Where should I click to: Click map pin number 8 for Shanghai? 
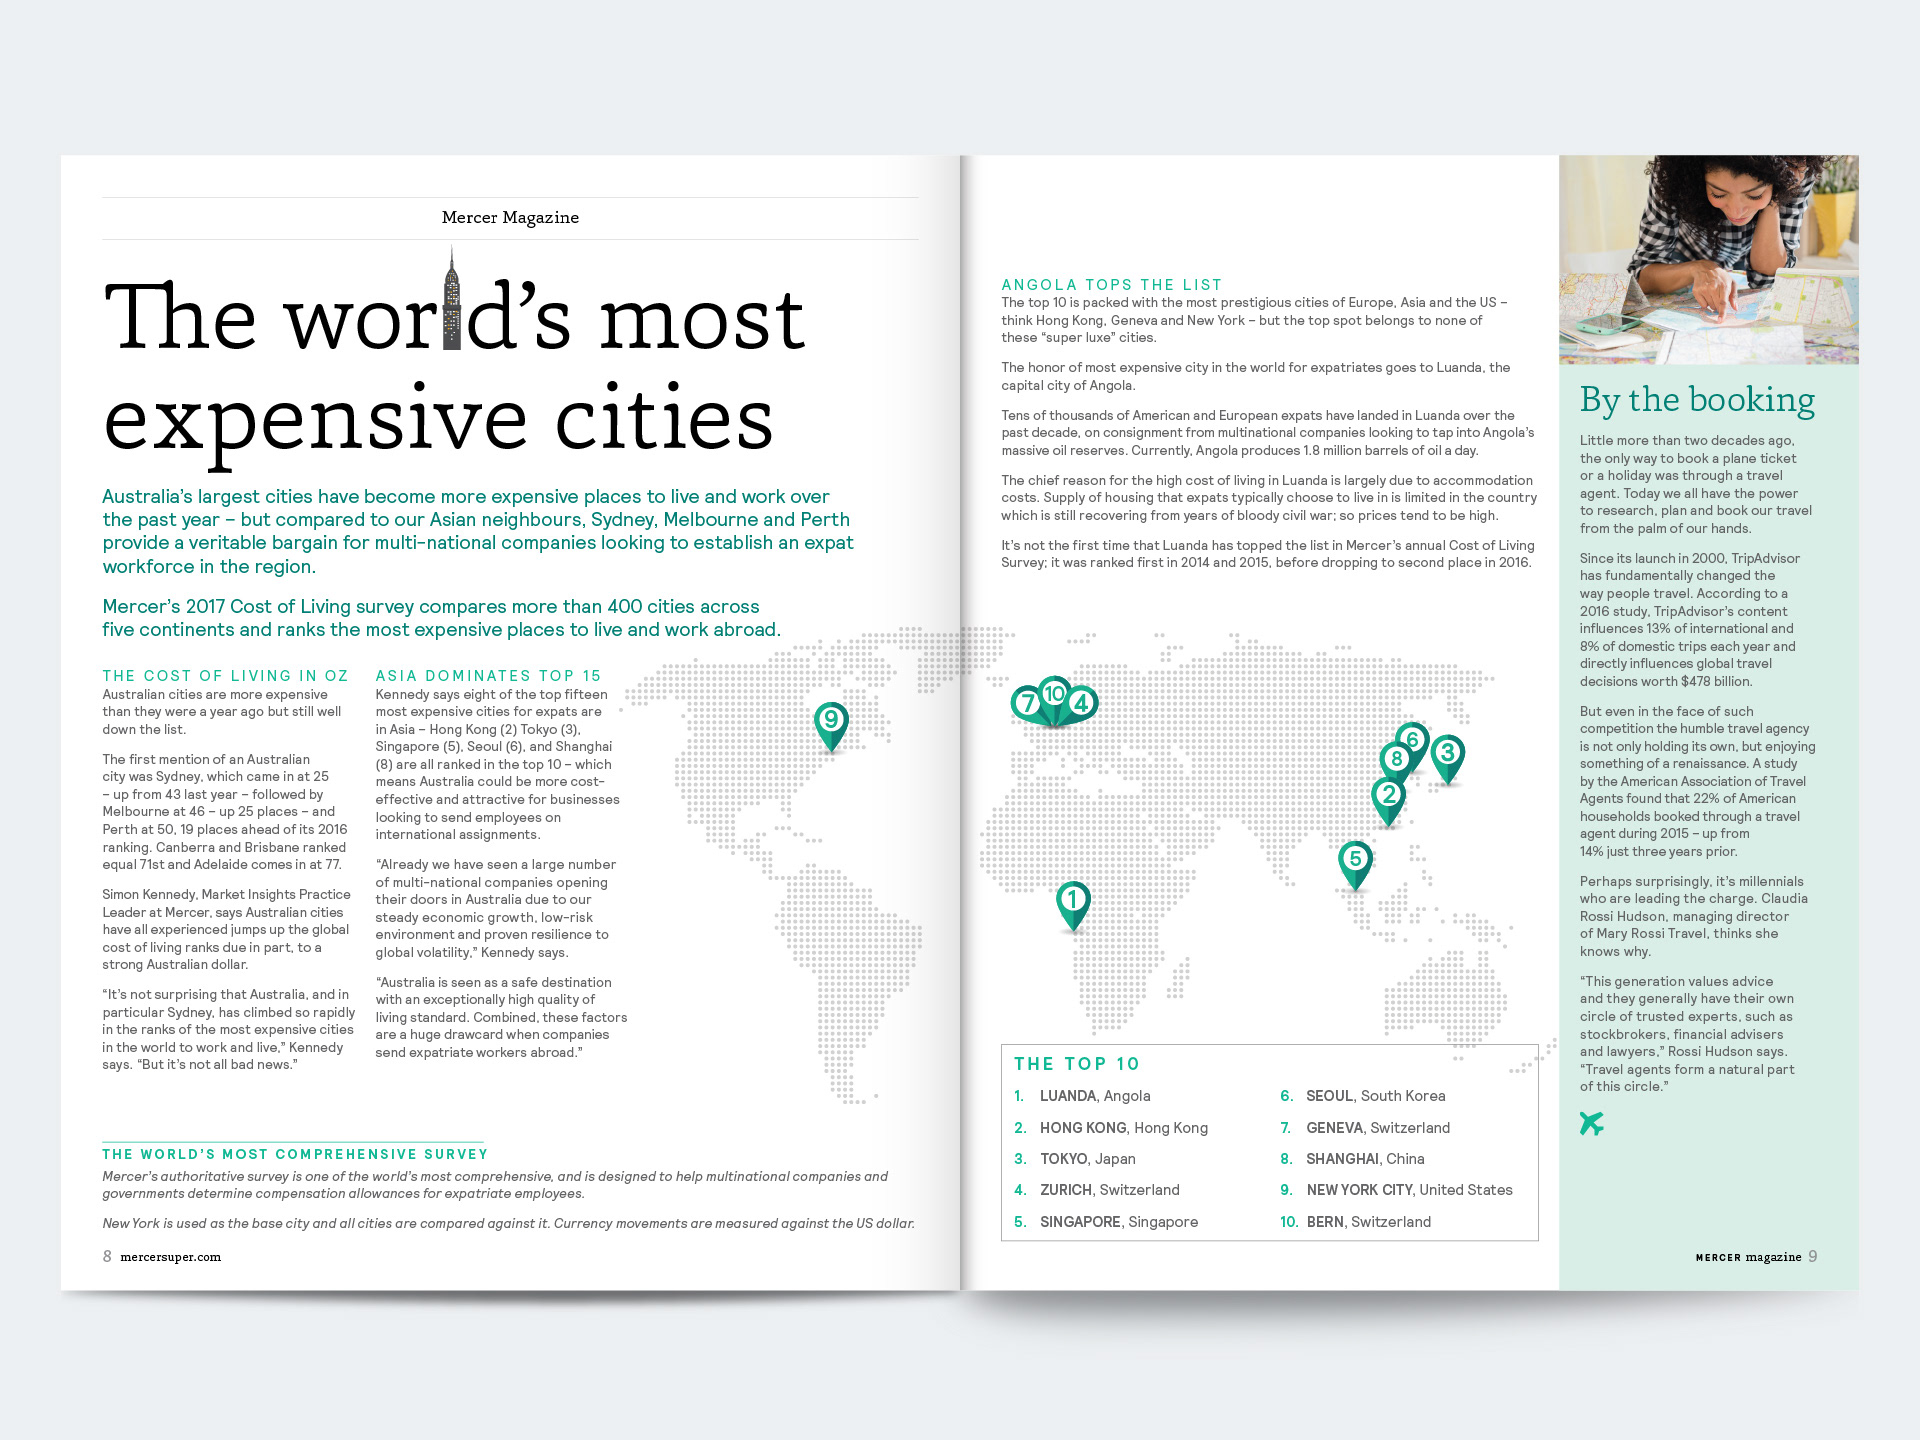pos(1396,760)
